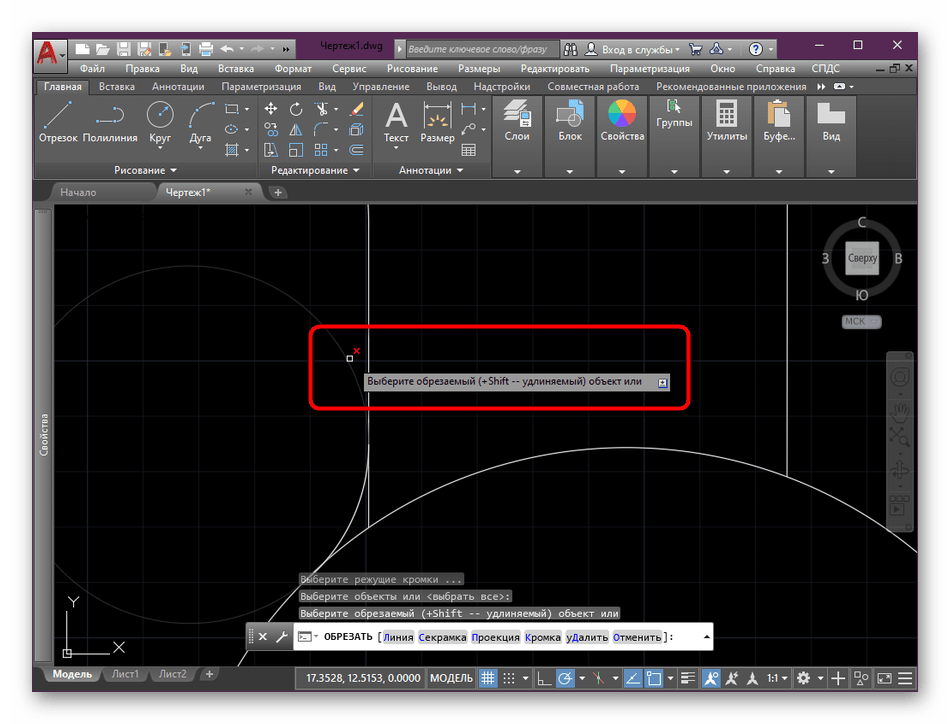Screen dimensions: 950x724
Task: Choose the Секрамка option in command line
Action: click(x=441, y=637)
